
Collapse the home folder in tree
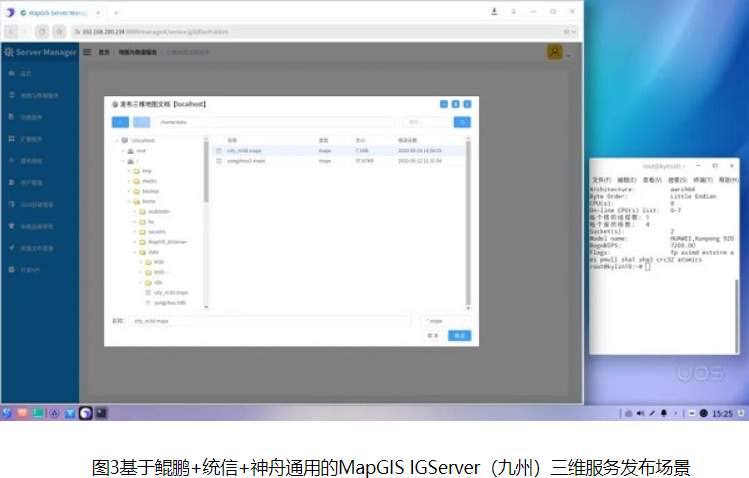(129, 201)
